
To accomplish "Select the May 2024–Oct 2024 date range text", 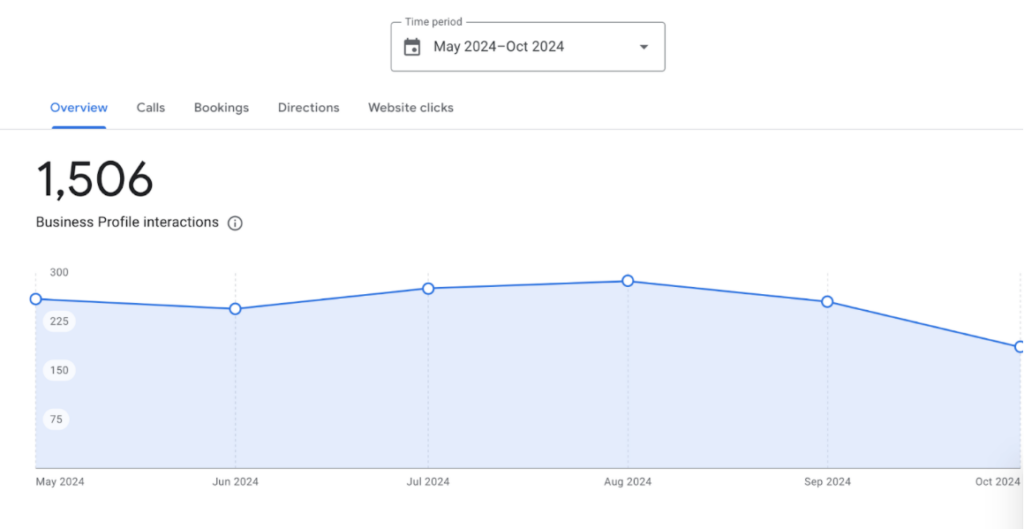I will (x=498, y=47).
